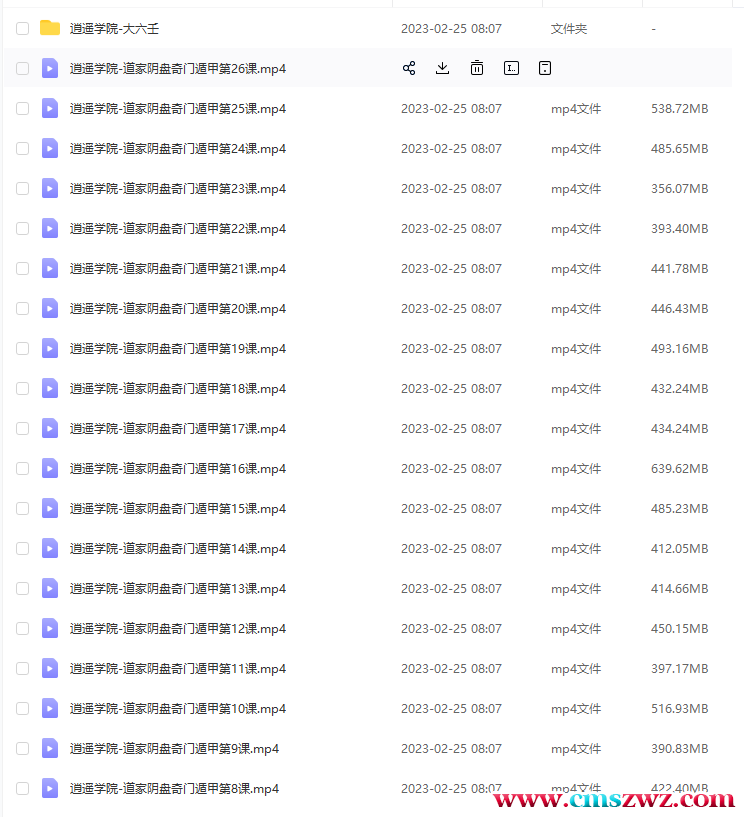Open the 逍遥学院-大六壬 folder name
744x817 pixels.
(x=115, y=29)
